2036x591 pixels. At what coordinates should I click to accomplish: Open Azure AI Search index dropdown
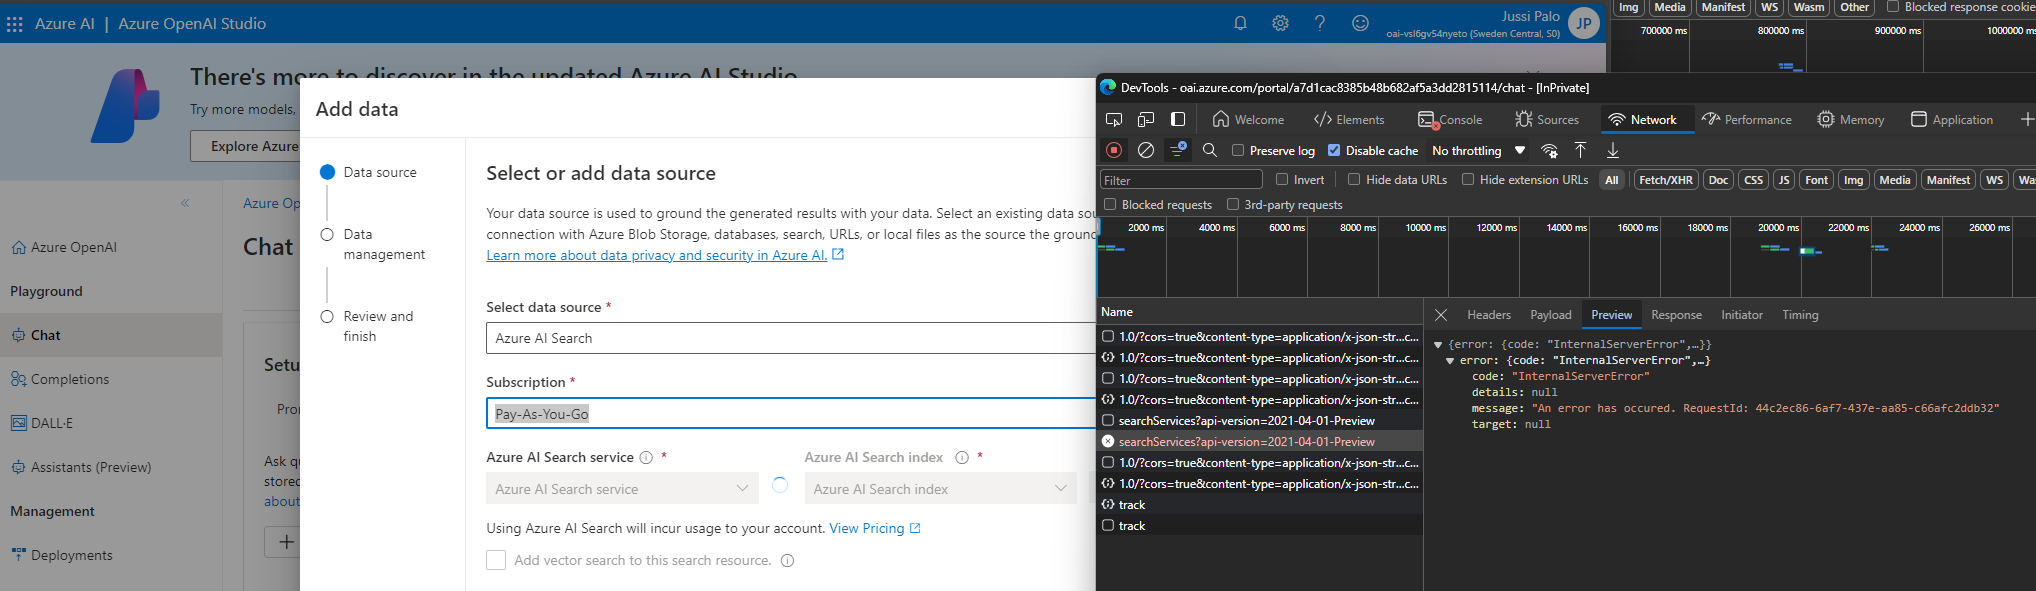pos(941,488)
